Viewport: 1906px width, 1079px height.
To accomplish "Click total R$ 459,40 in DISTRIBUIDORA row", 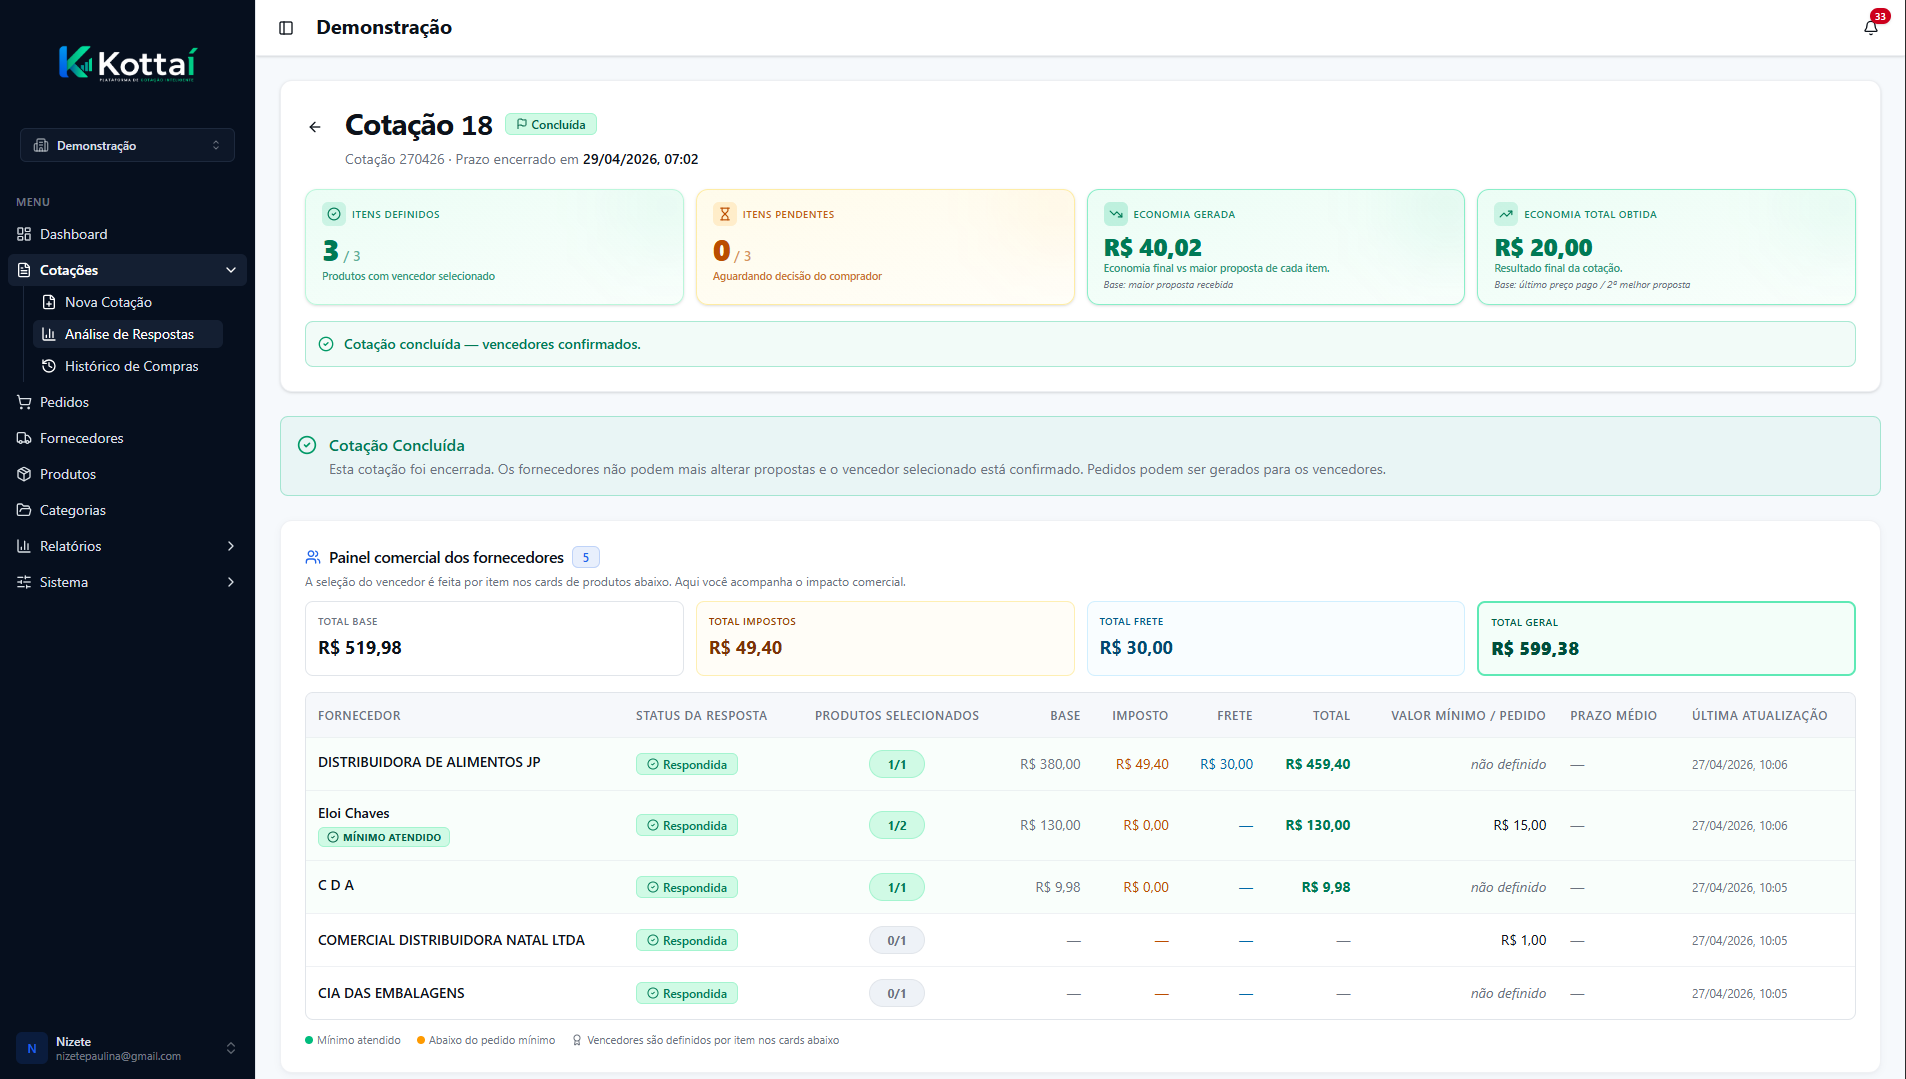I will (1318, 764).
